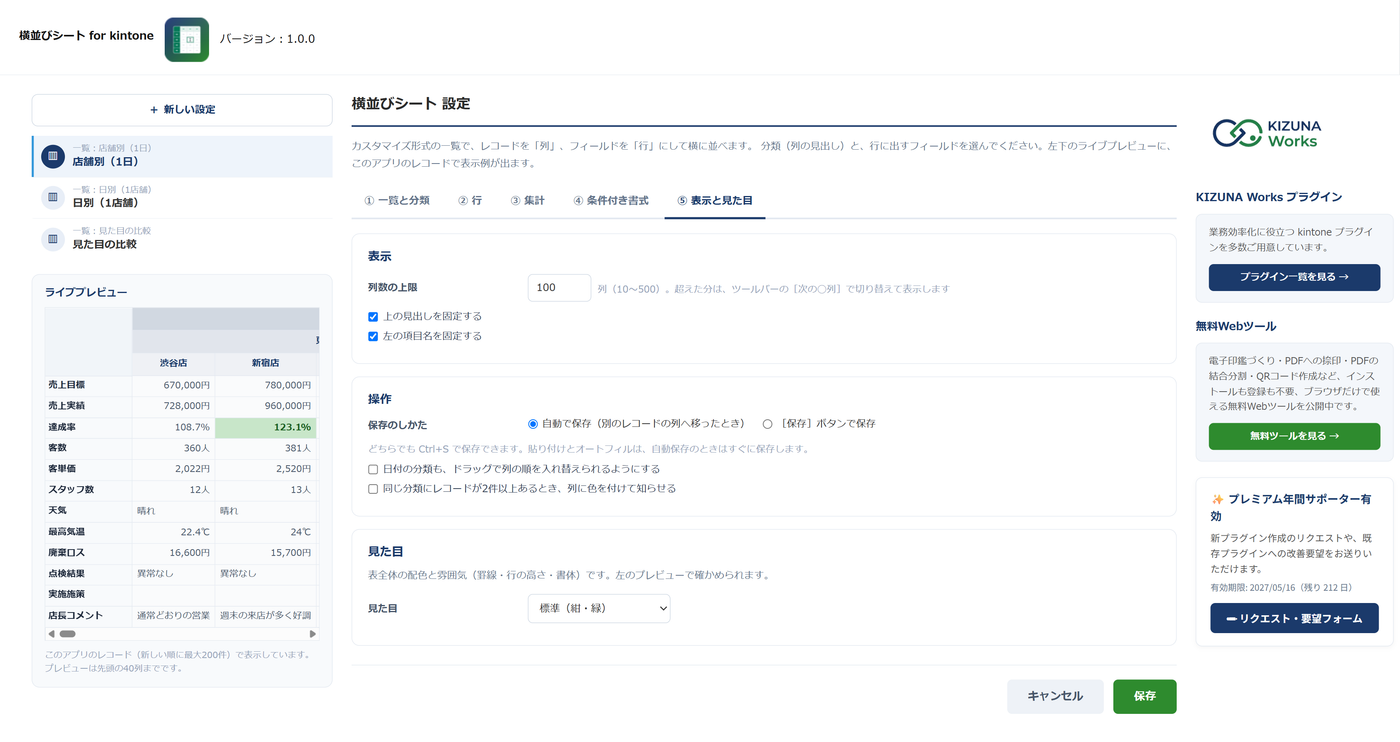Open the 見た目 theme dropdown

[x=599, y=608]
